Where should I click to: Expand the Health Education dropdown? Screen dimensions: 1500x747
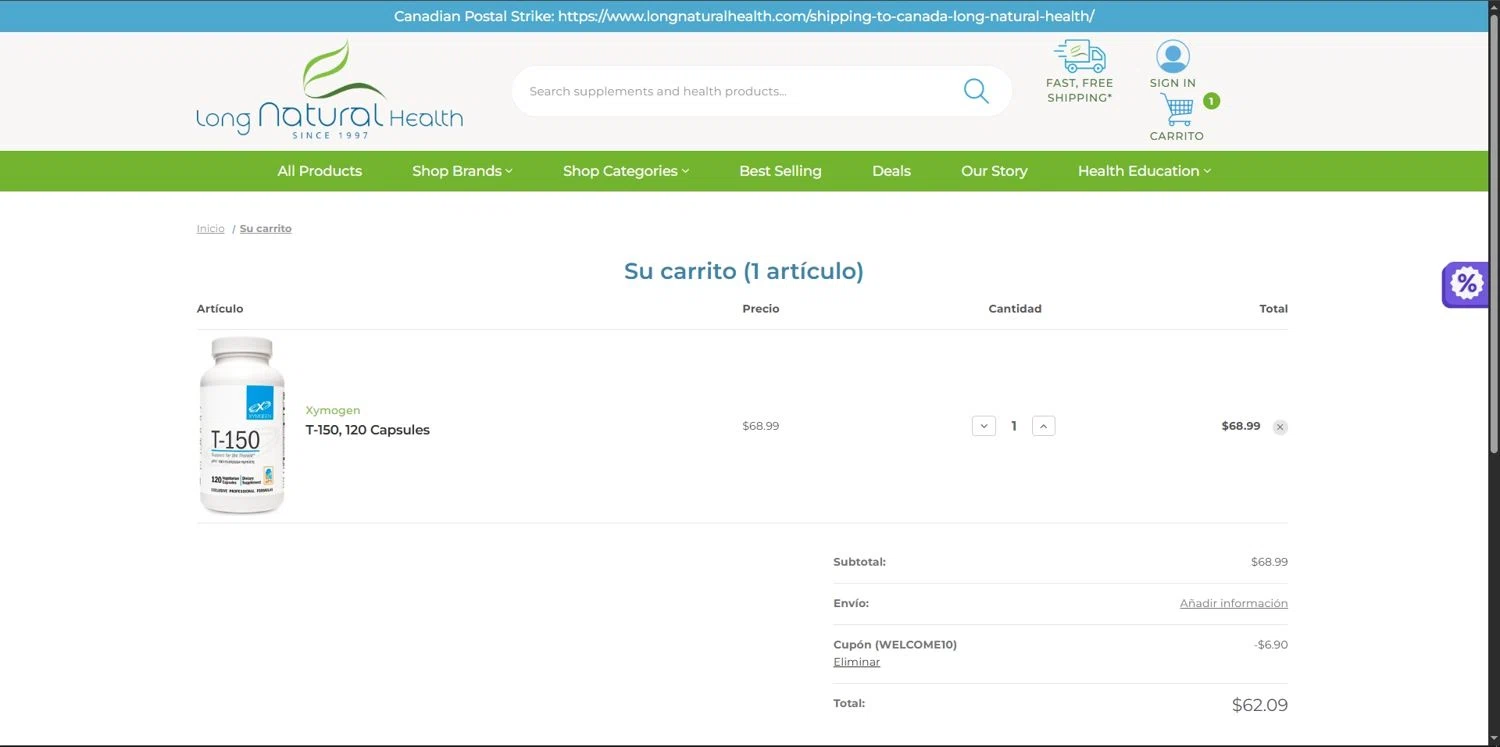point(1144,171)
